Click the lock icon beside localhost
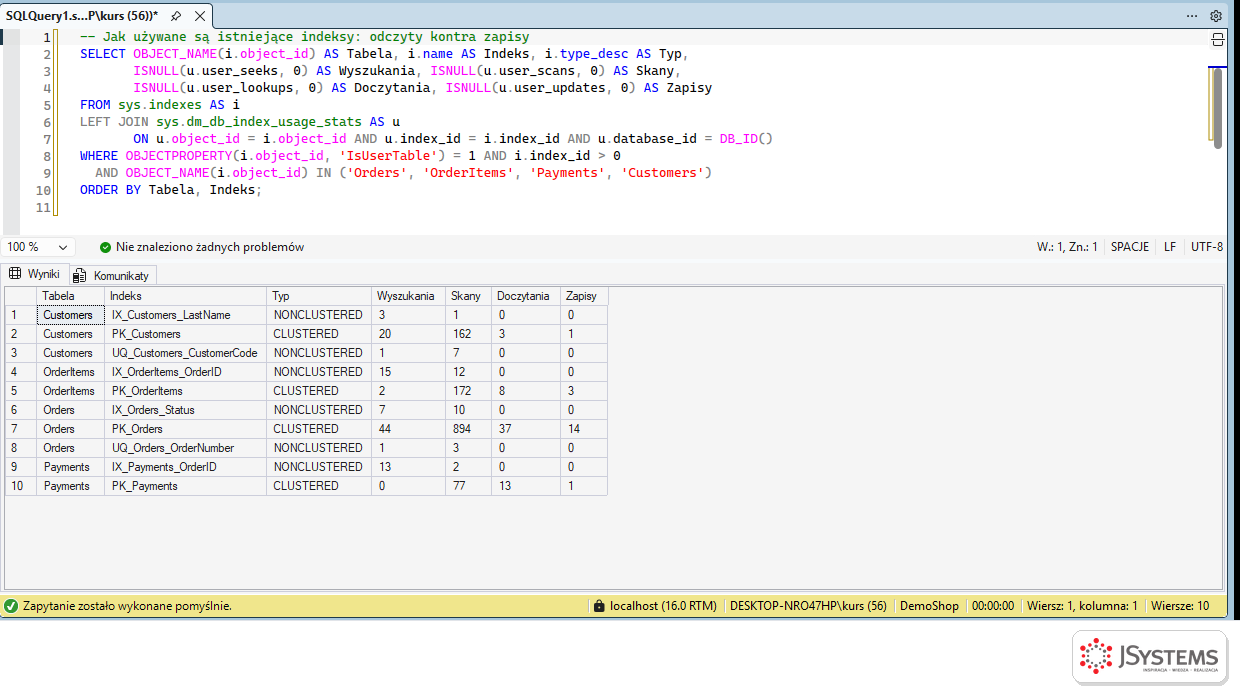The height and width of the screenshot is (692, 1240). tap(599, 606)
